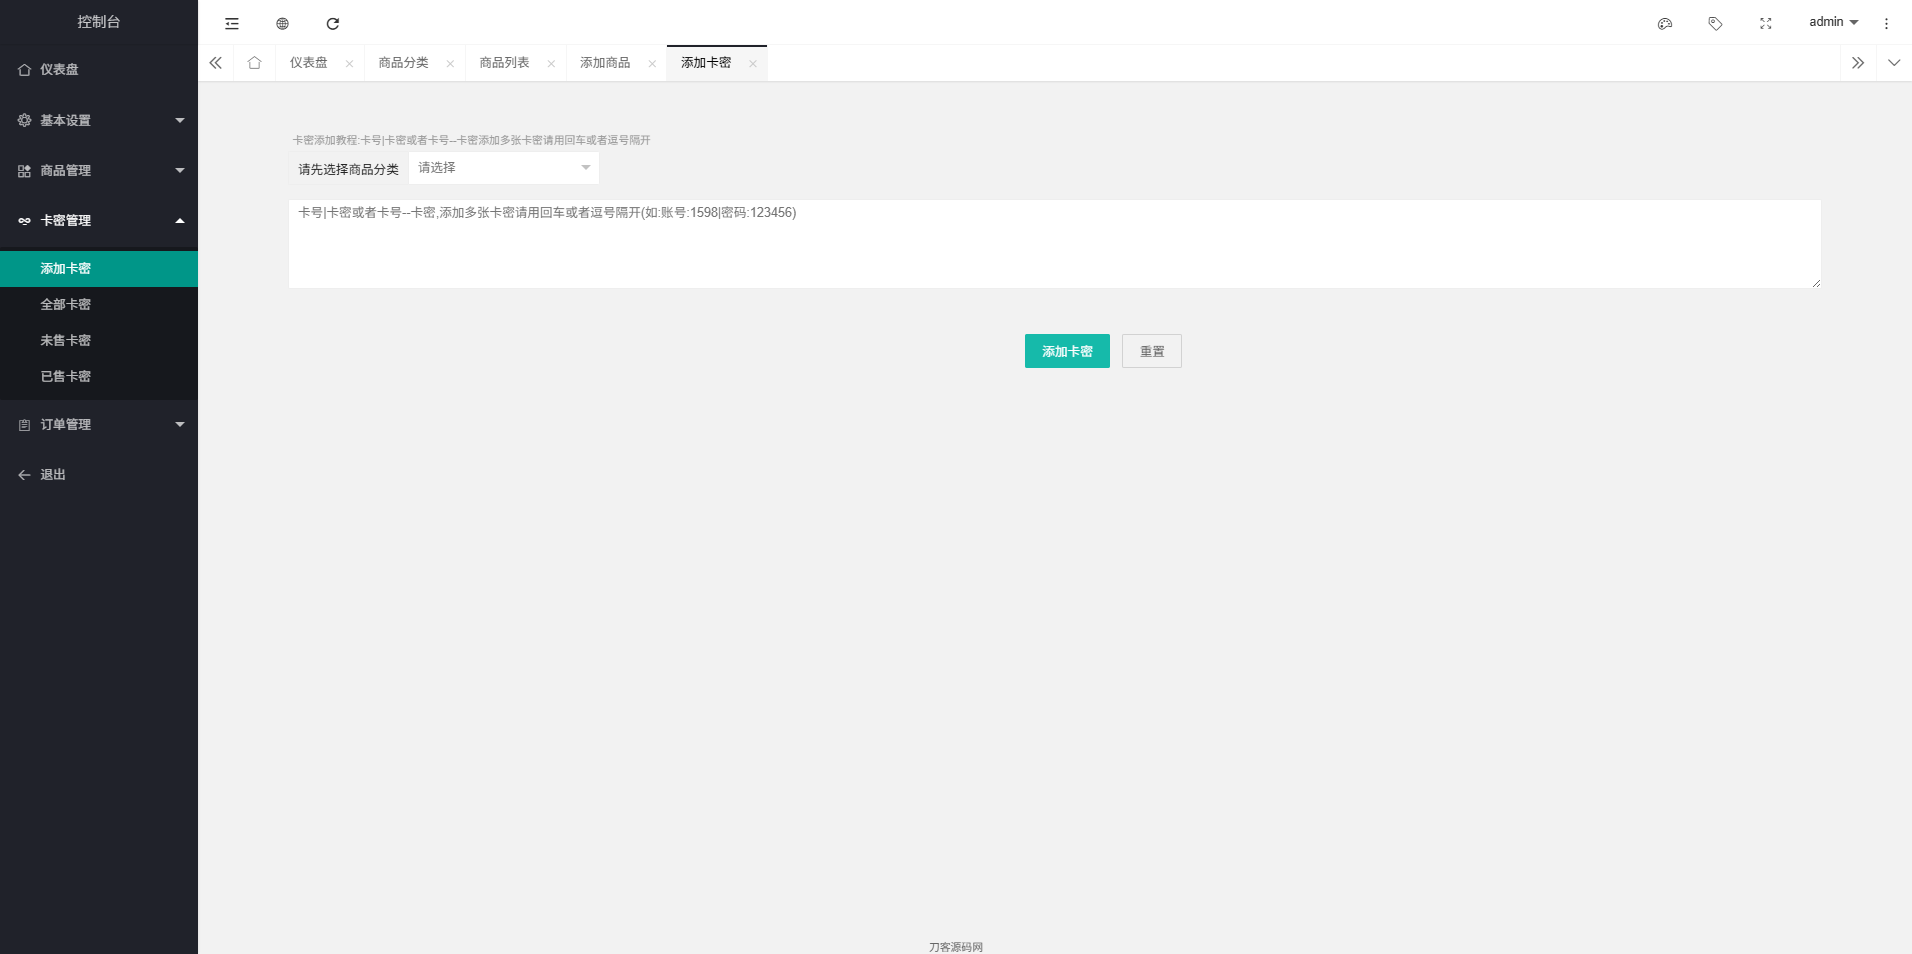Screen dimensions: 1912x954
Task: Toggle fullscreen mode icon
Action: pyautogui.click(x=1766, y=23)
